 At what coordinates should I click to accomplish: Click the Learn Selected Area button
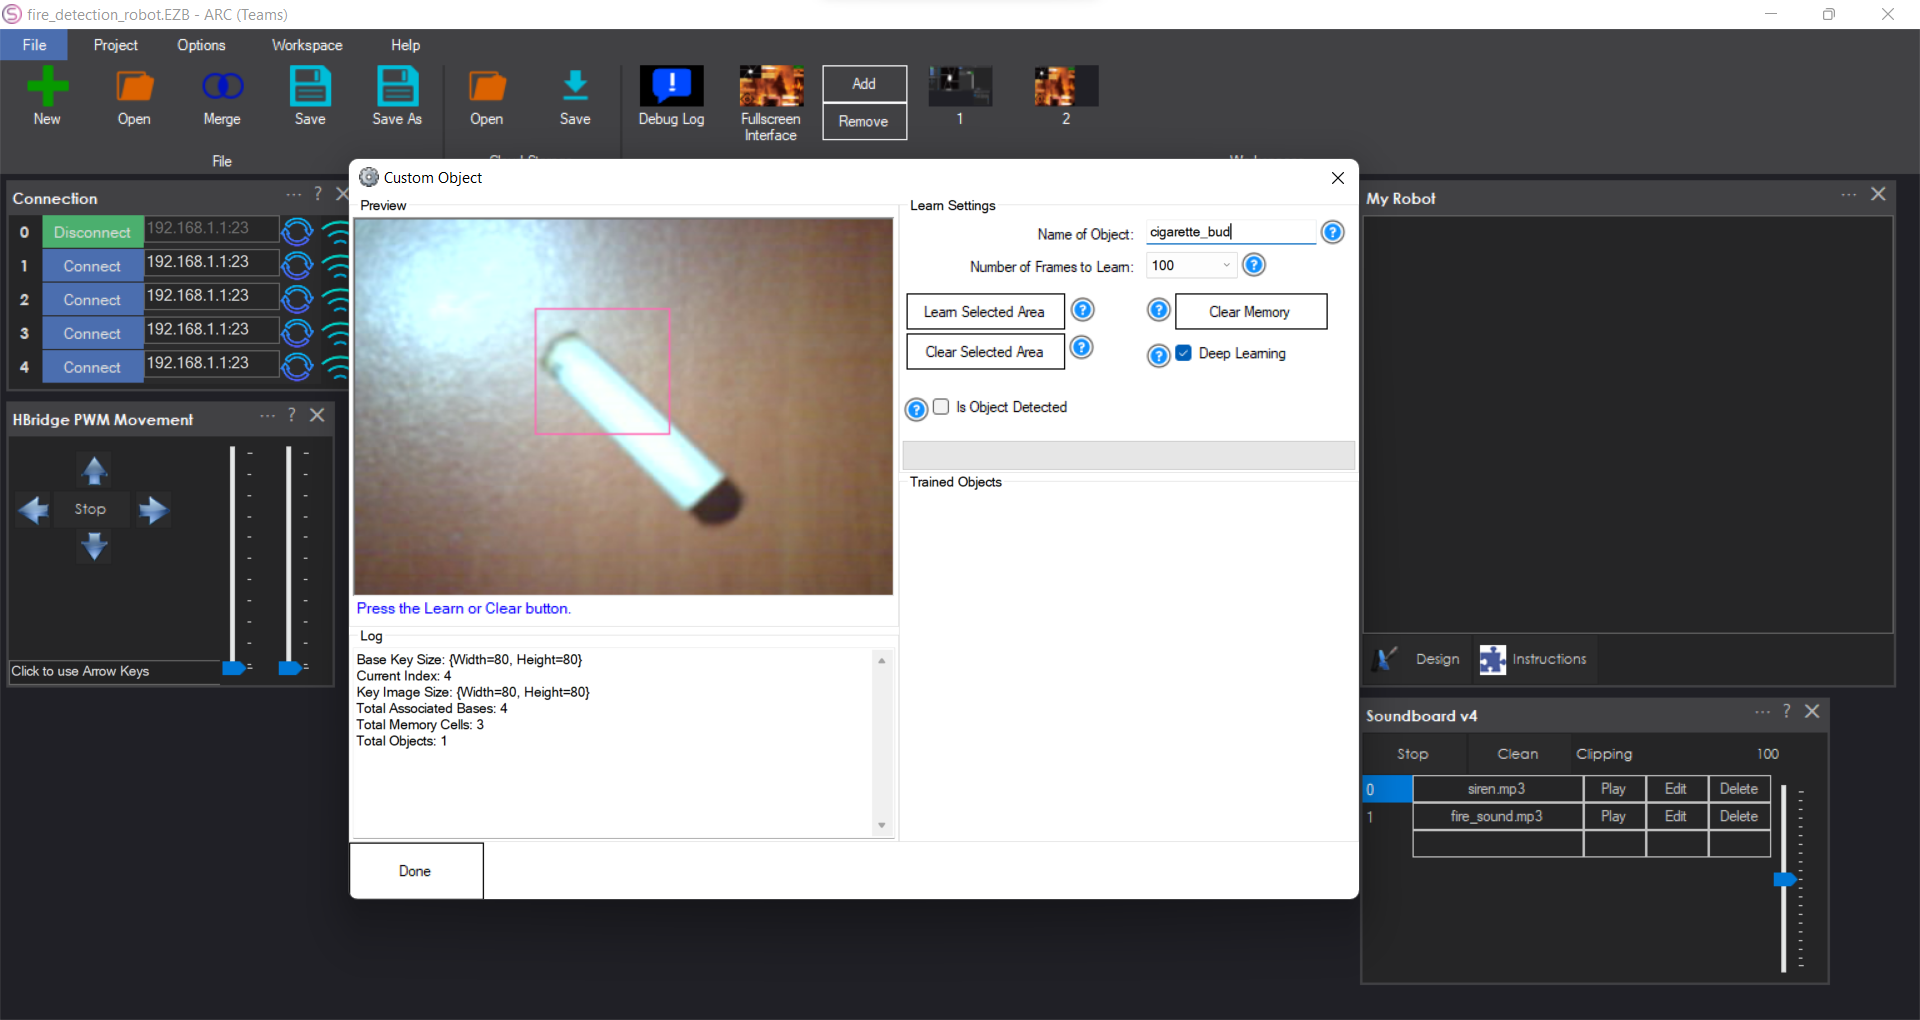click(x=985, y=311)
